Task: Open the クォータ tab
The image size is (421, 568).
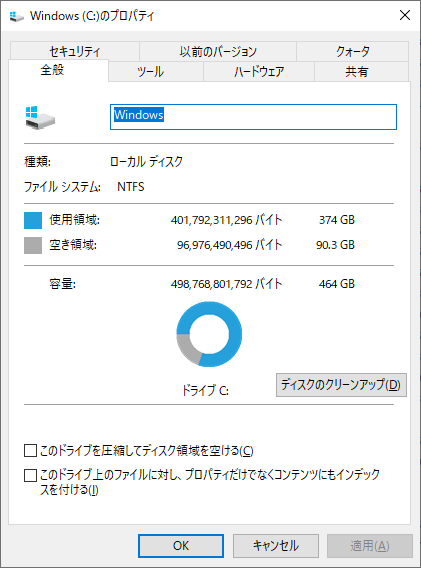Action: (353, 51)
